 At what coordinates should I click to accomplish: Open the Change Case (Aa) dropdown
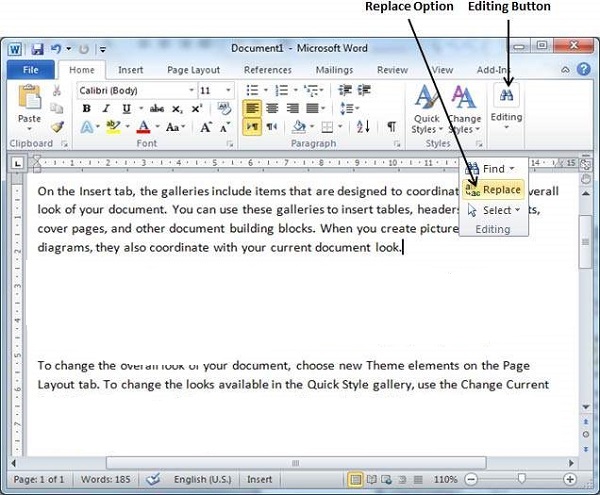coord(175,127)
